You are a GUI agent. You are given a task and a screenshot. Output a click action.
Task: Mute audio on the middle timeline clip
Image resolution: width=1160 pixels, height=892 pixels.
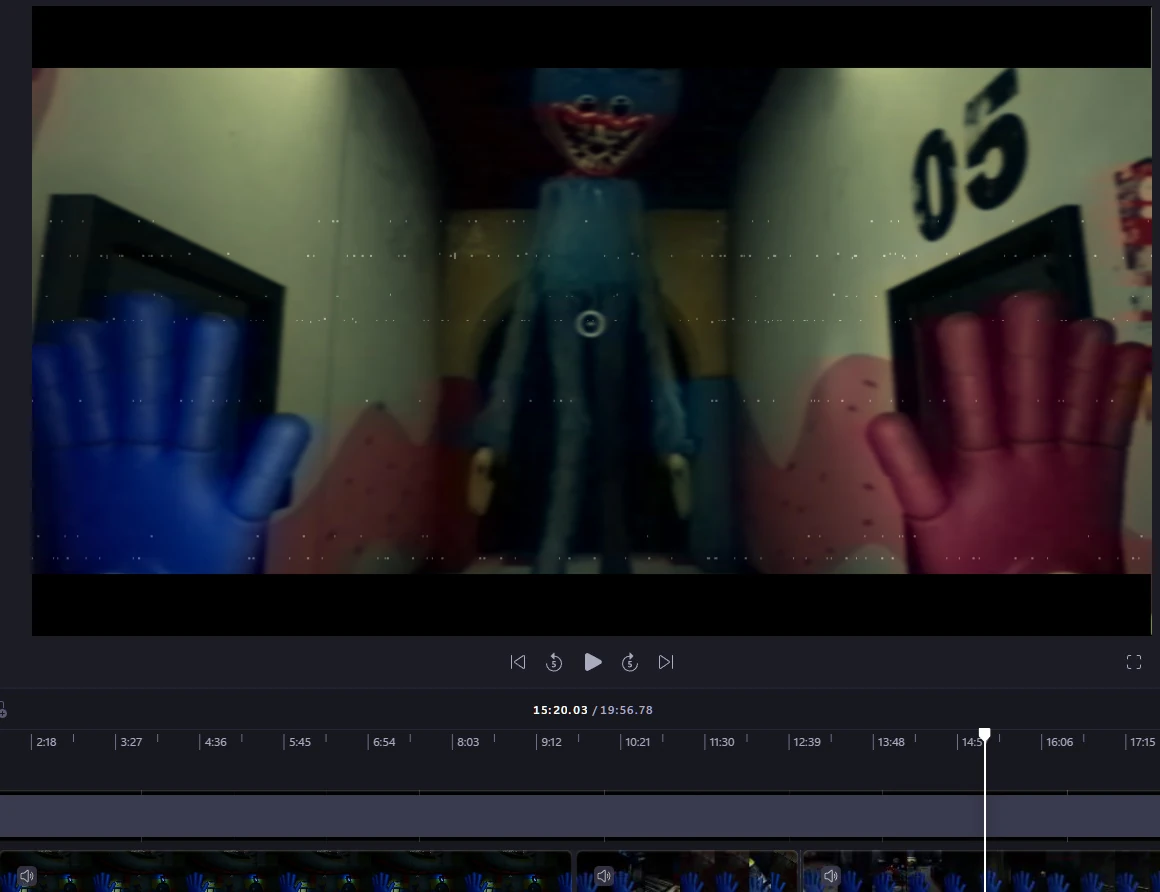604,876
